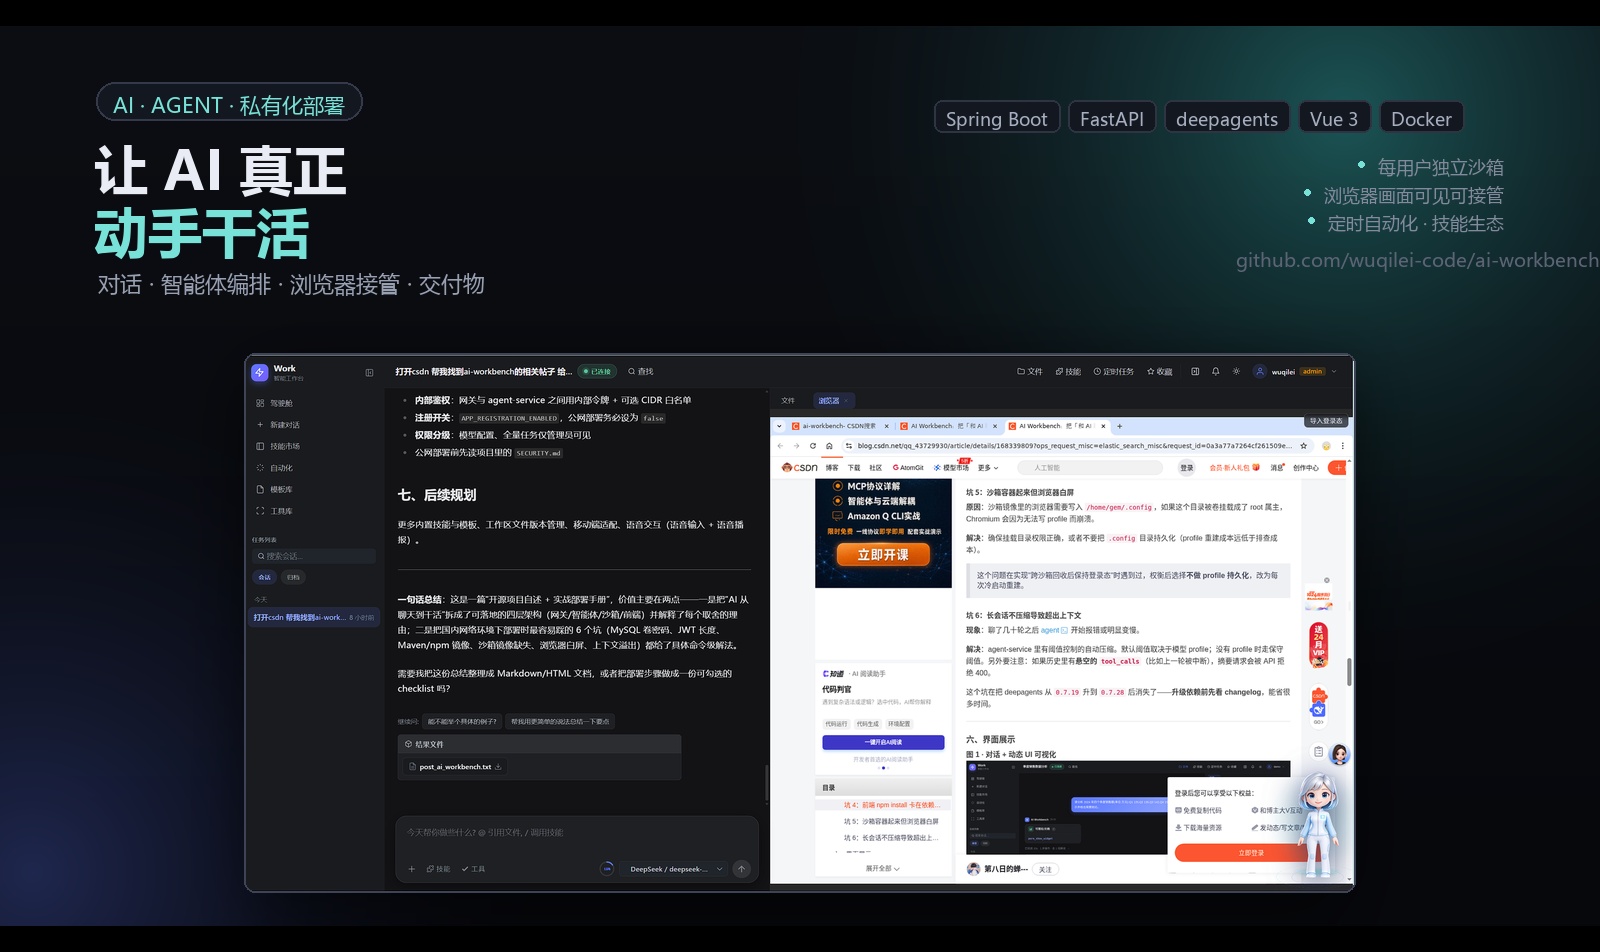This screenshot has width=1600, height=952.
Task: Open 定时任务 scheduled tasks
Action: [x=1114, y=372]
